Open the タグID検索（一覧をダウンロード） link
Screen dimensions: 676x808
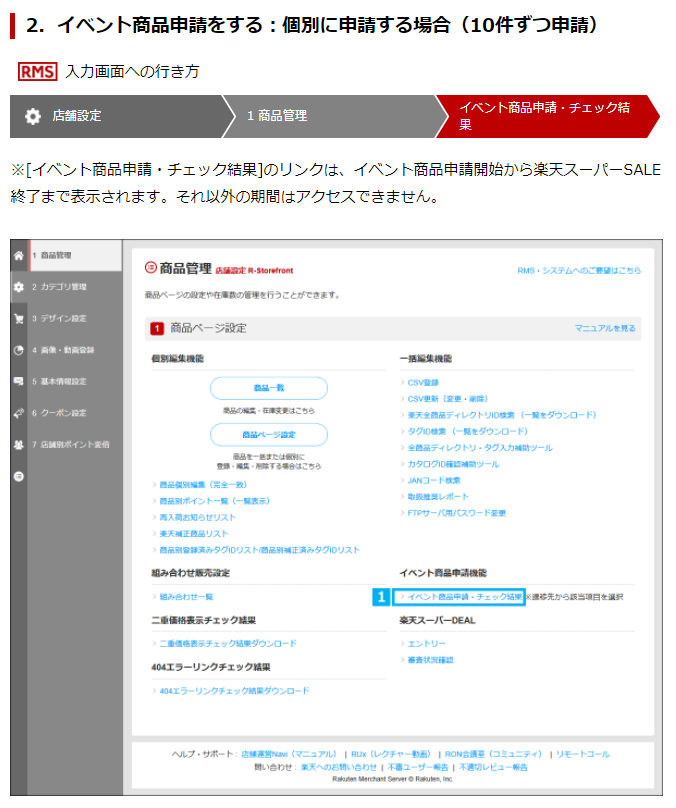468,431
